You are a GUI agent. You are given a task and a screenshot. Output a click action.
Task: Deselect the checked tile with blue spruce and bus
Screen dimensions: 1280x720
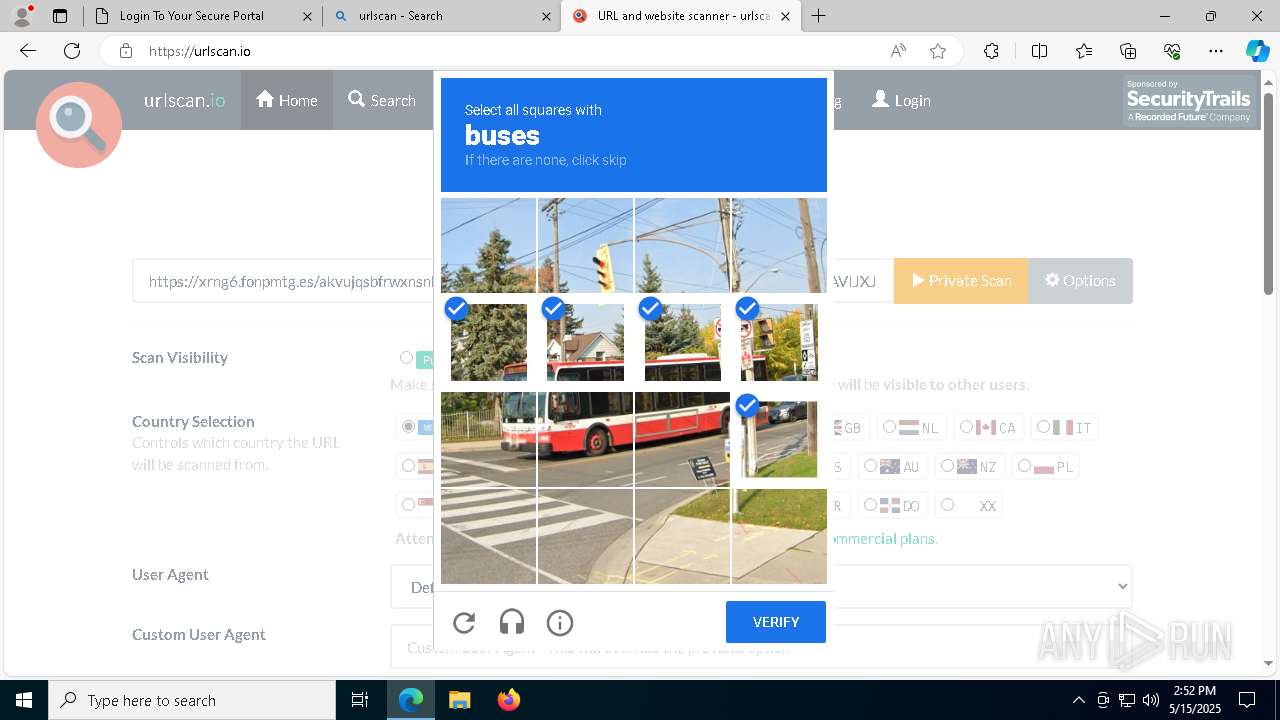point(683,342)
